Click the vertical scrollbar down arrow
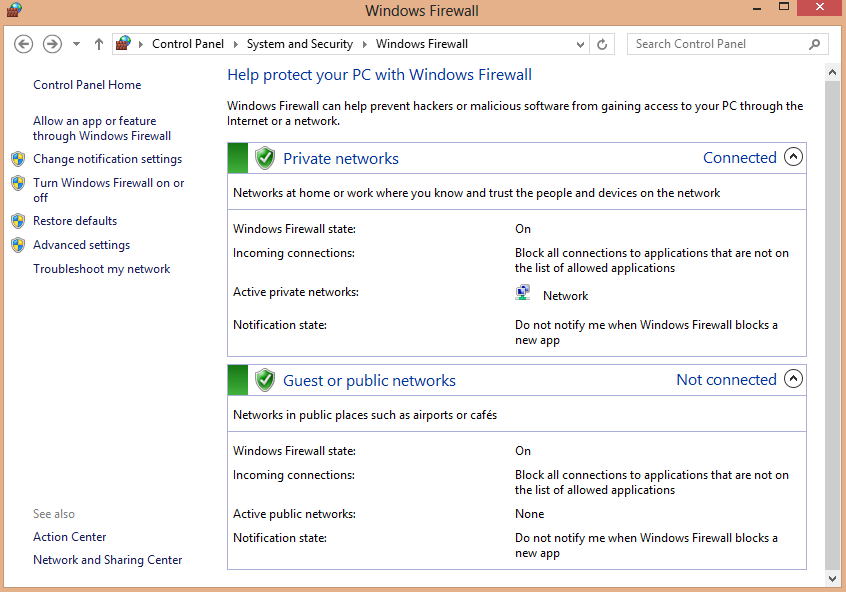Image resolution: width=846 pixels, height=592 pixels. point(831,579)
